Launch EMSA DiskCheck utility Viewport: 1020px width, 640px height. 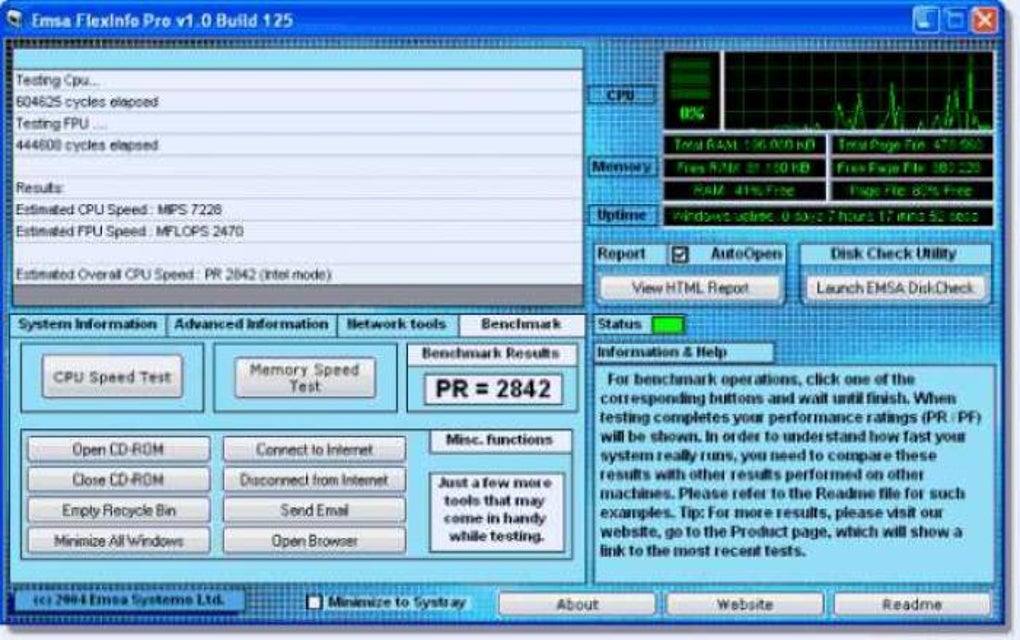click(894, 287)
